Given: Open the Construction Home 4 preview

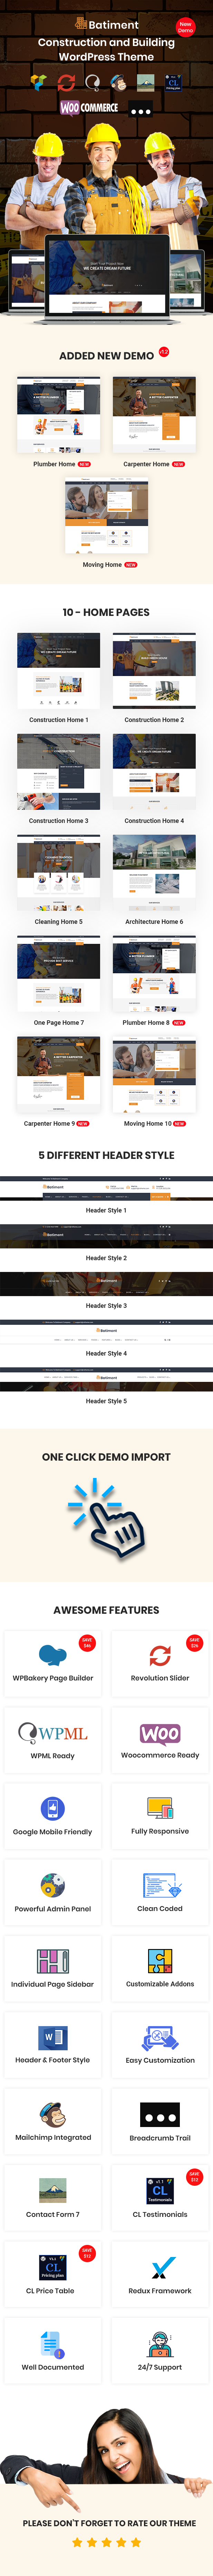Looking at the screenshot, I should pos(154,772).
